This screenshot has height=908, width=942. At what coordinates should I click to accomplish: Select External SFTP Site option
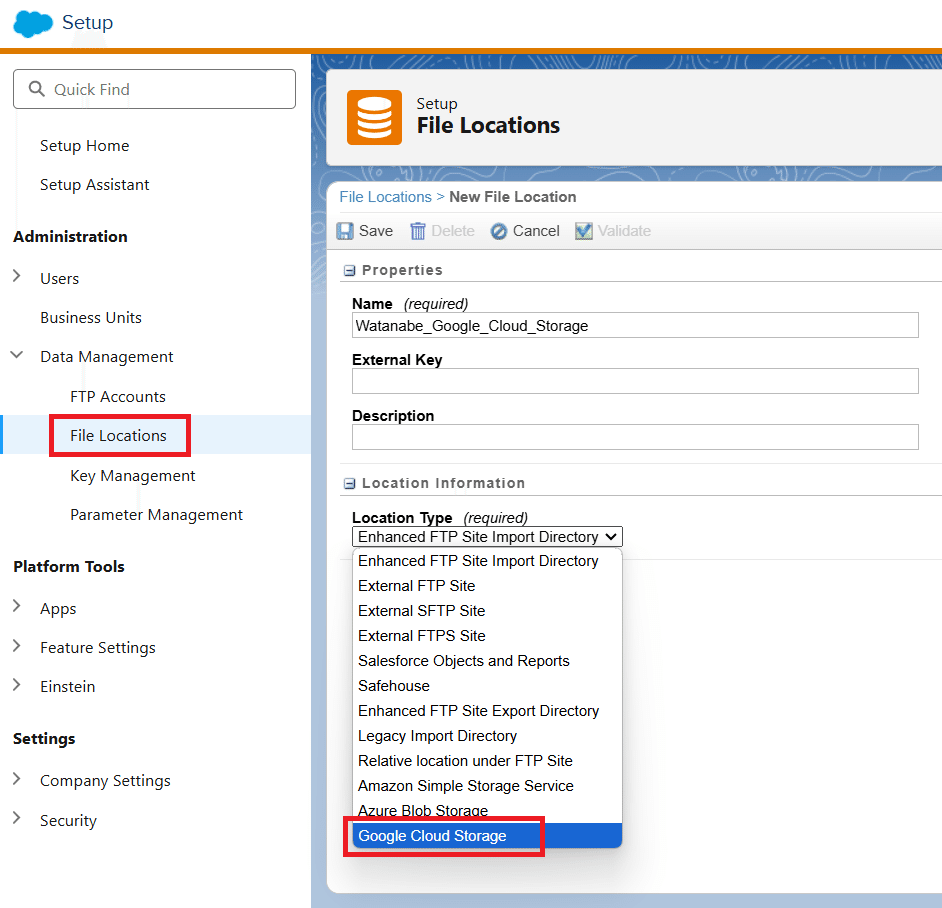(487, 611)
